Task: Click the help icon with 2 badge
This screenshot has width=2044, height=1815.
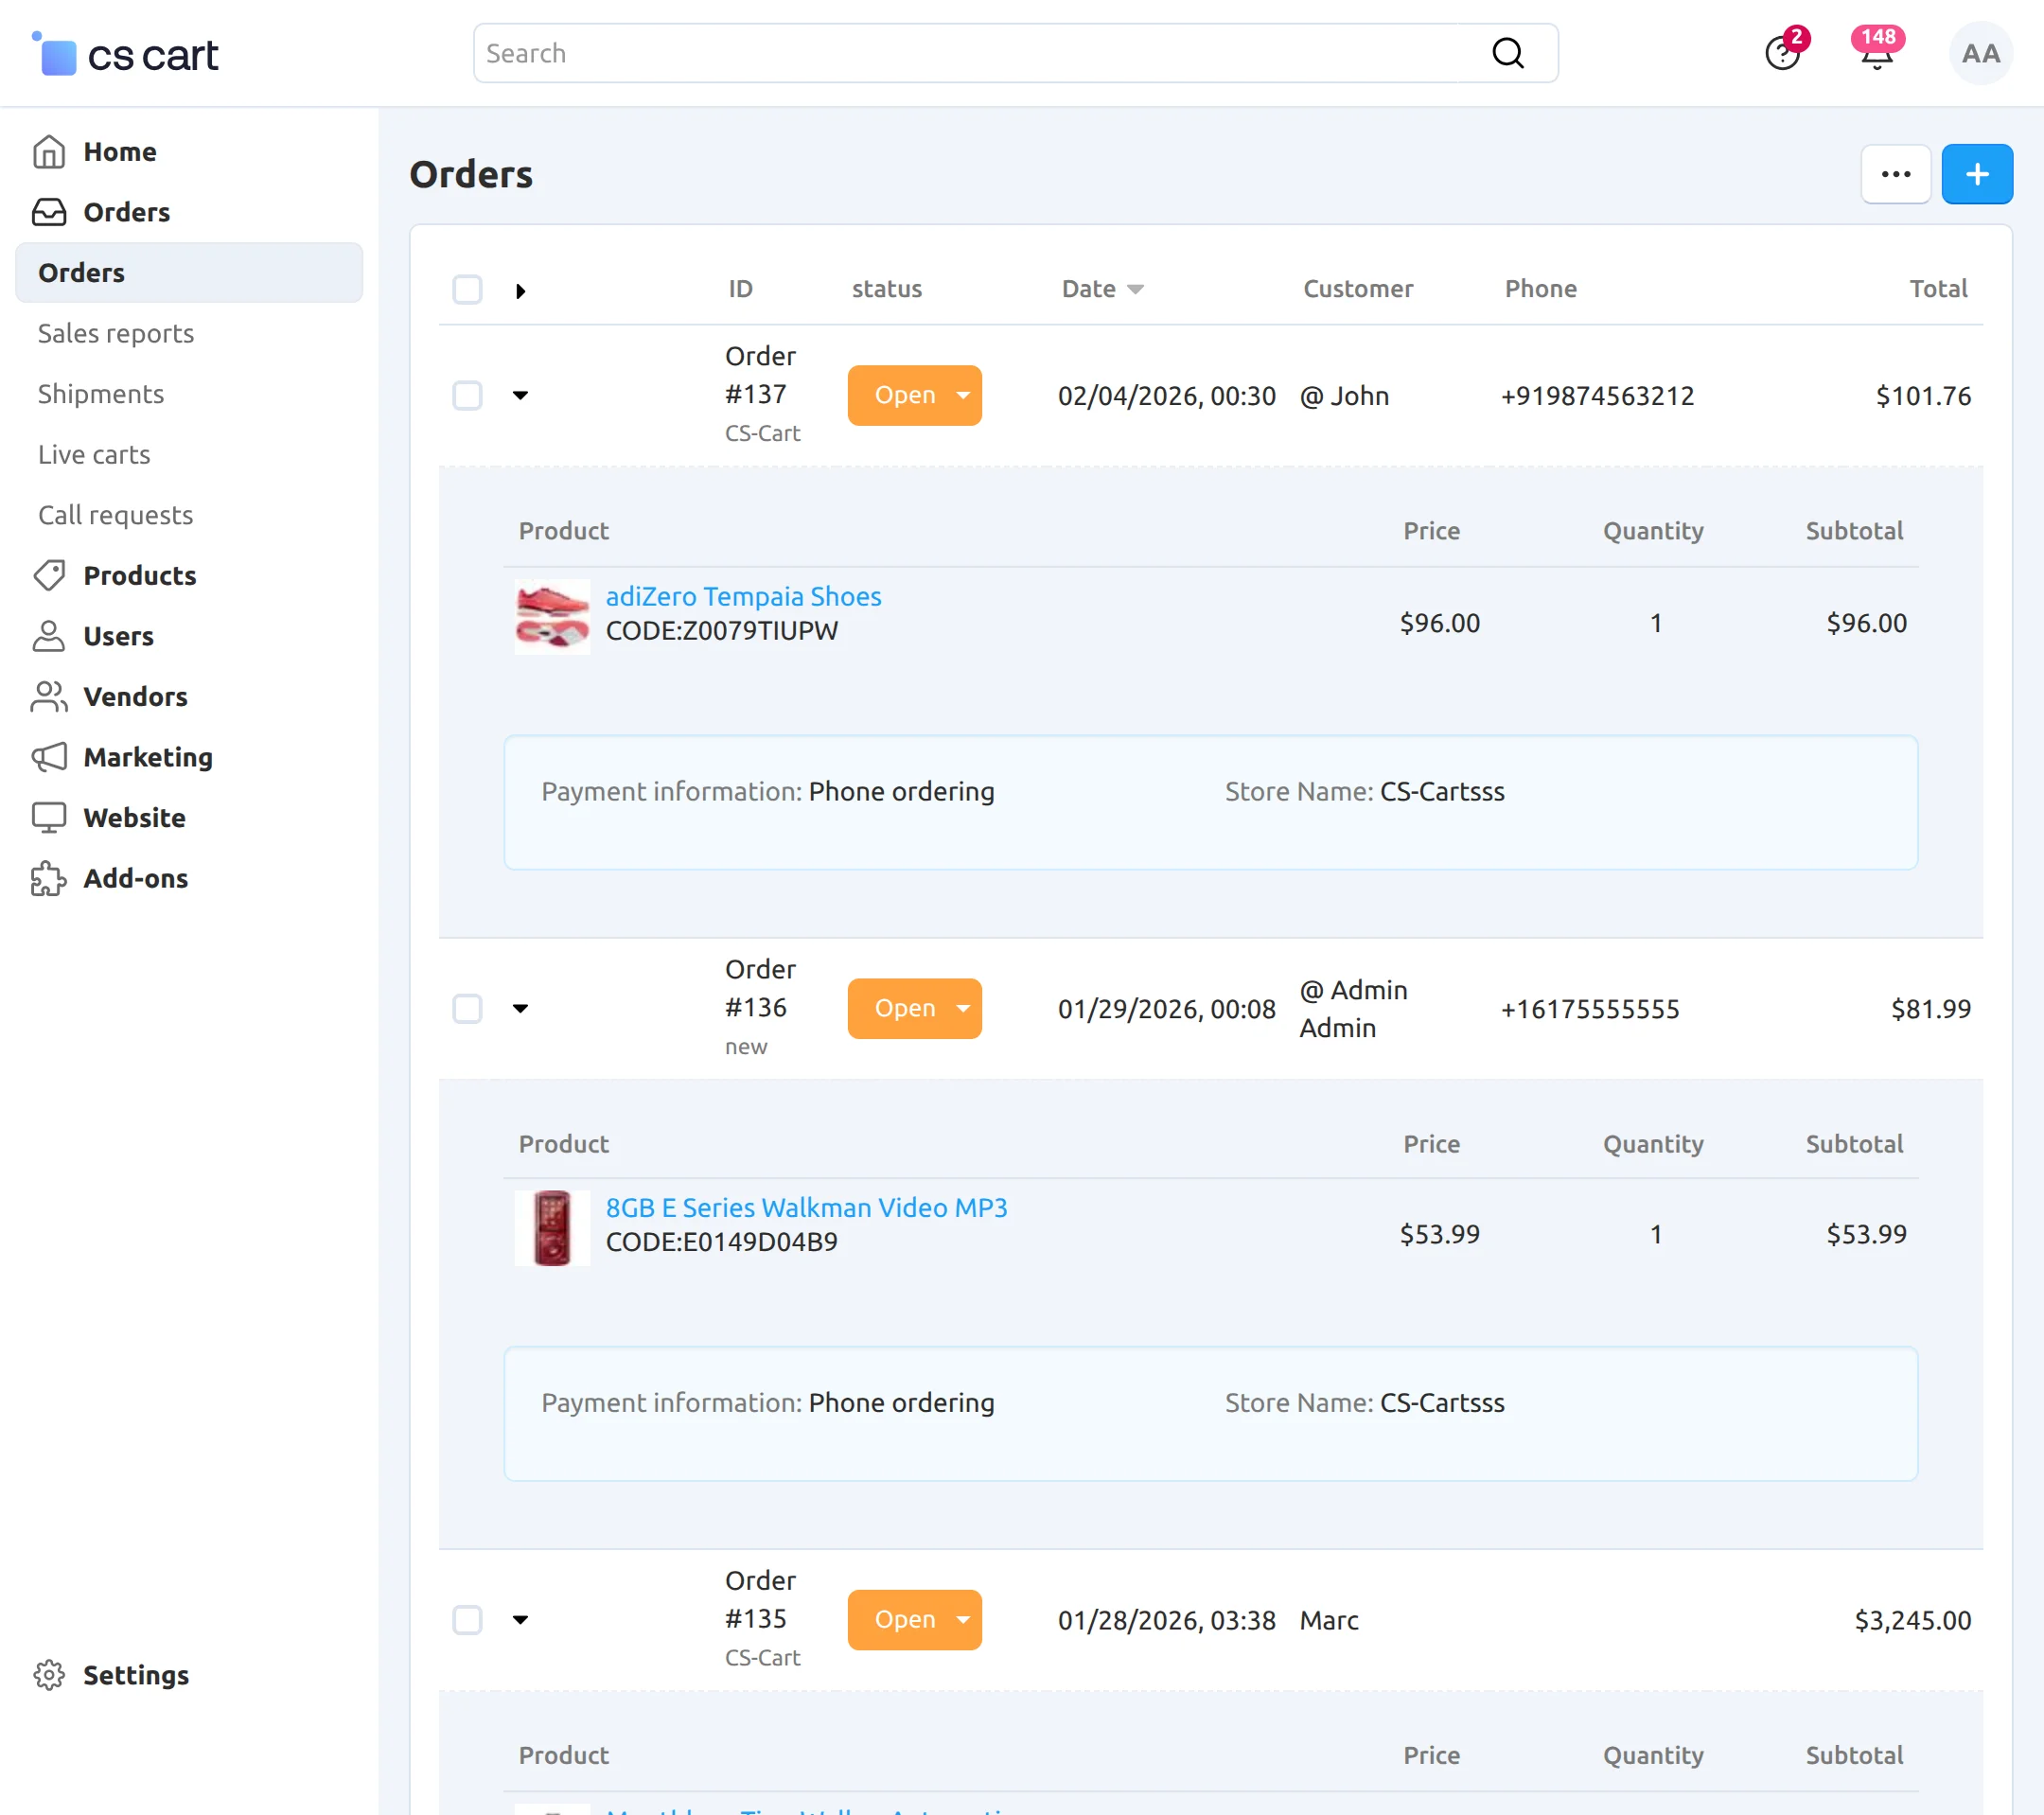Action: click(1782, 53)
